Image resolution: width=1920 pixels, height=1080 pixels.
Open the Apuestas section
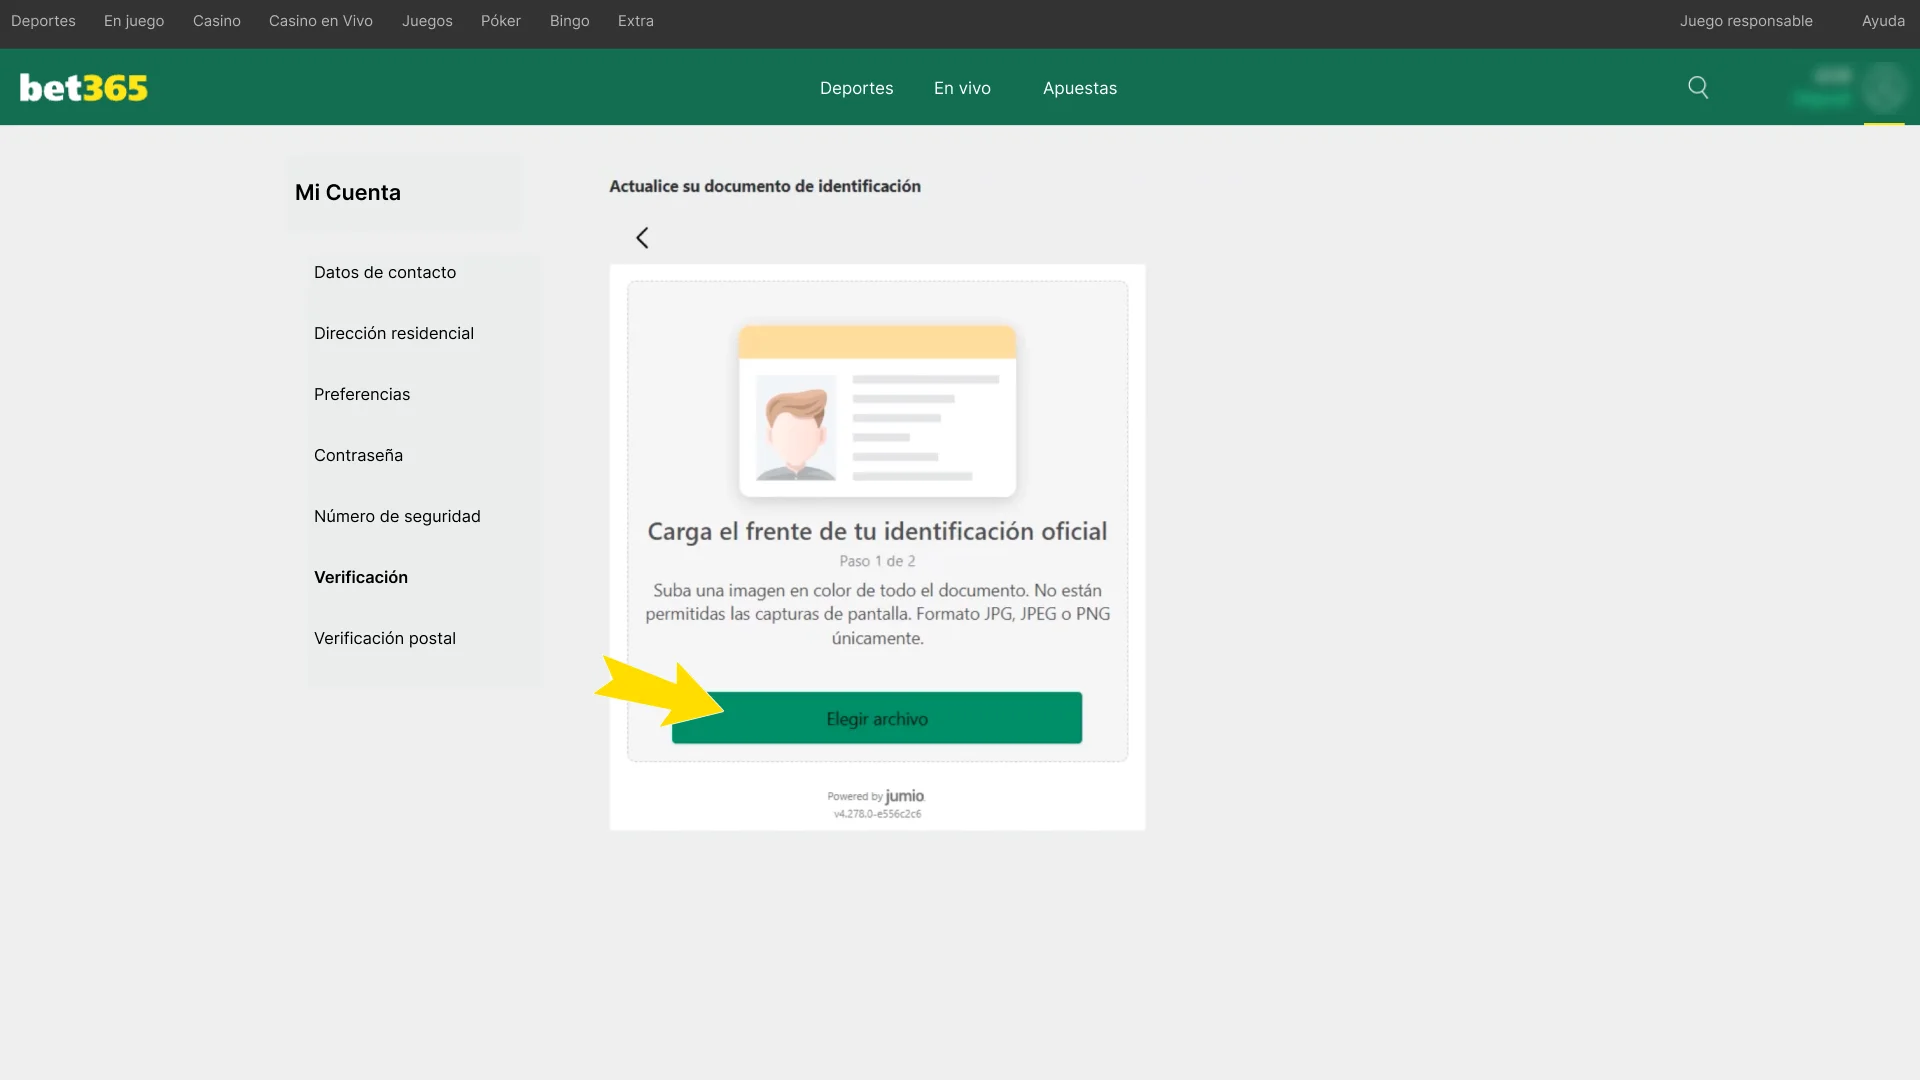(1080, 87)
